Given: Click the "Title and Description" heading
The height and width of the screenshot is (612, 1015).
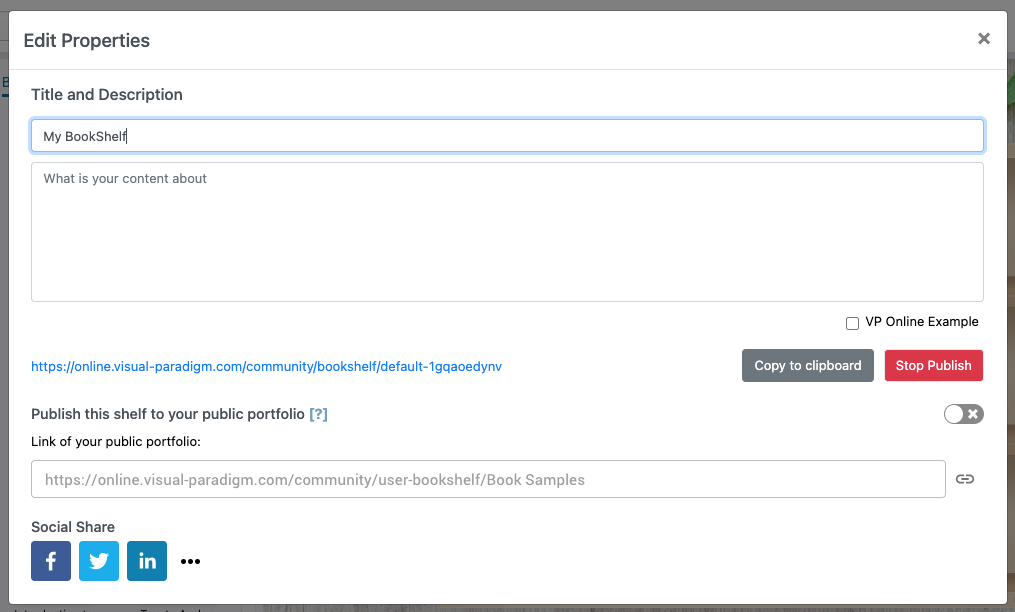Looking at the screenshot, I should pos(107,95).
